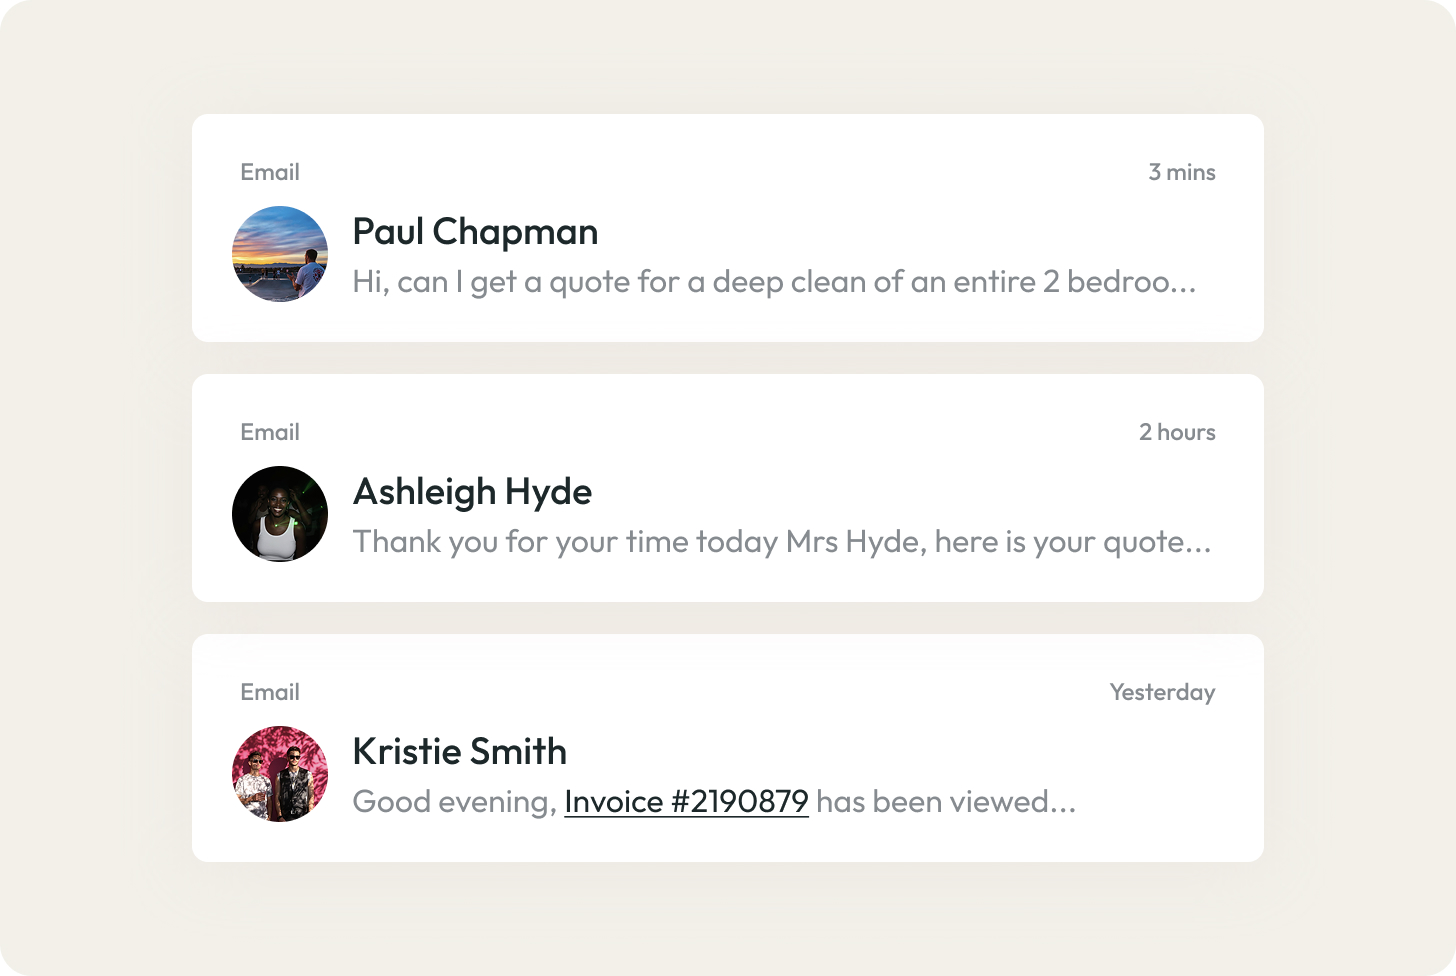
Task: Open Invoice #2190879 link
Action: point(686,801)
